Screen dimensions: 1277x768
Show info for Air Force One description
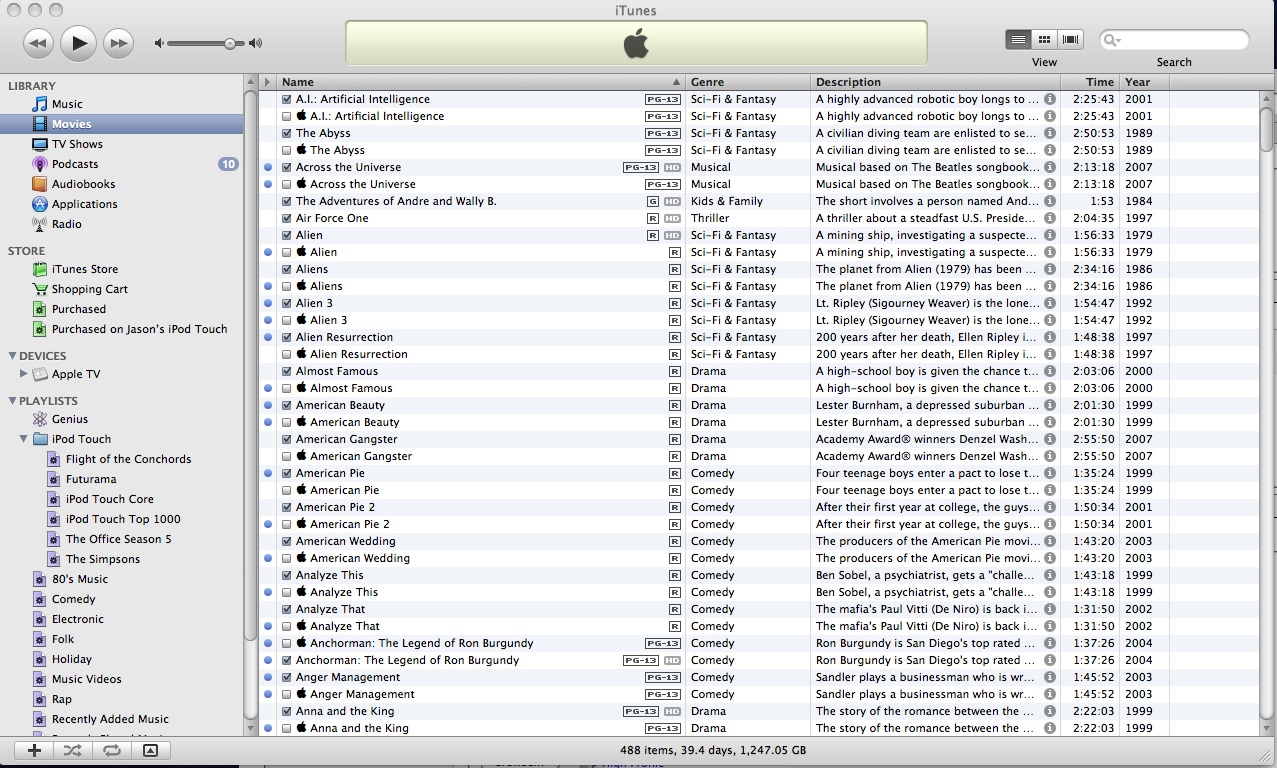pyautogui.click(x=1050, y=218)
